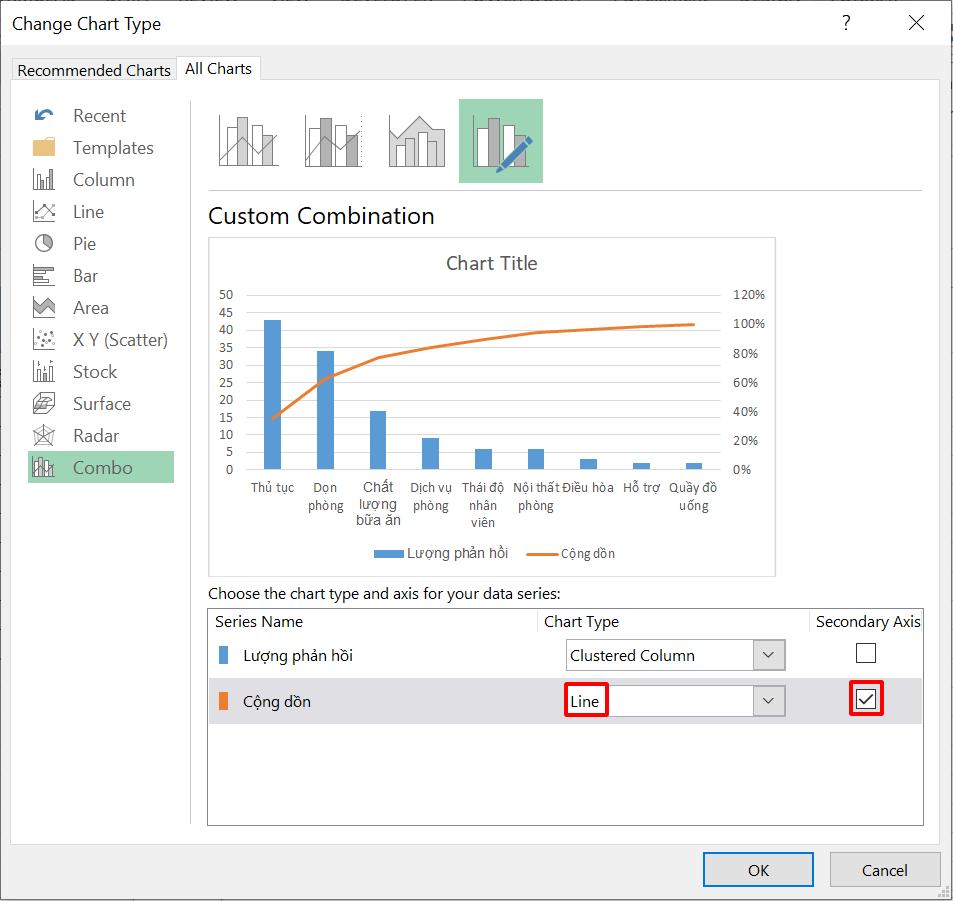Screen dimensions: 953x901
Task: Switch to the Recommended Charts tab
Action: (x=93, y=70)
